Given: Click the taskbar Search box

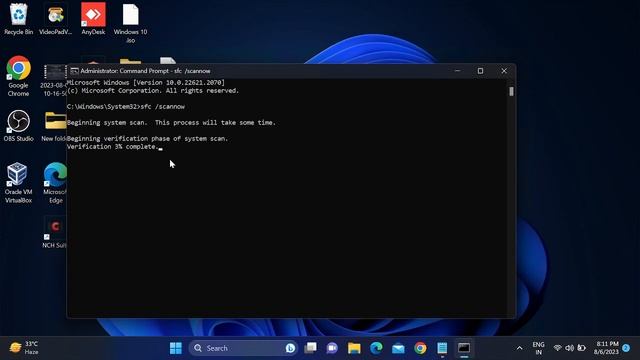Looking at the screenshot, I should pyautogui.click(x=243, y=348).
